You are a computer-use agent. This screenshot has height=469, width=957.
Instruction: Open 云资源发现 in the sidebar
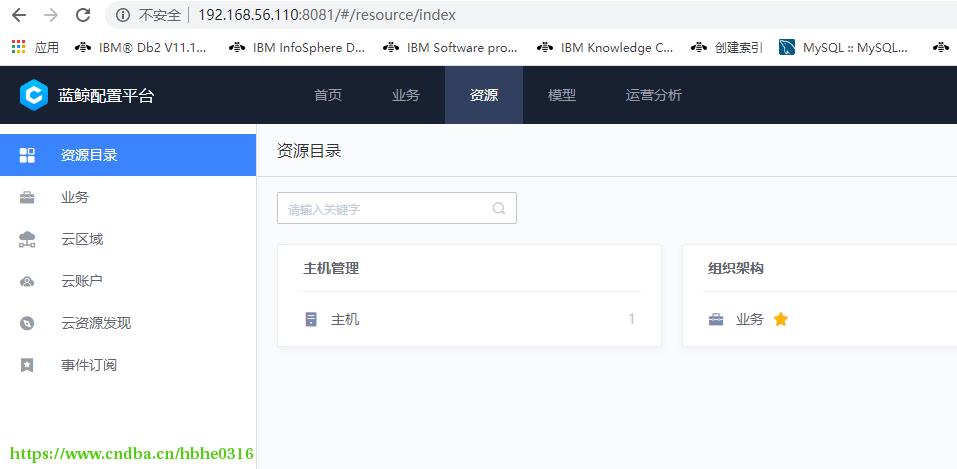[128, 323]
